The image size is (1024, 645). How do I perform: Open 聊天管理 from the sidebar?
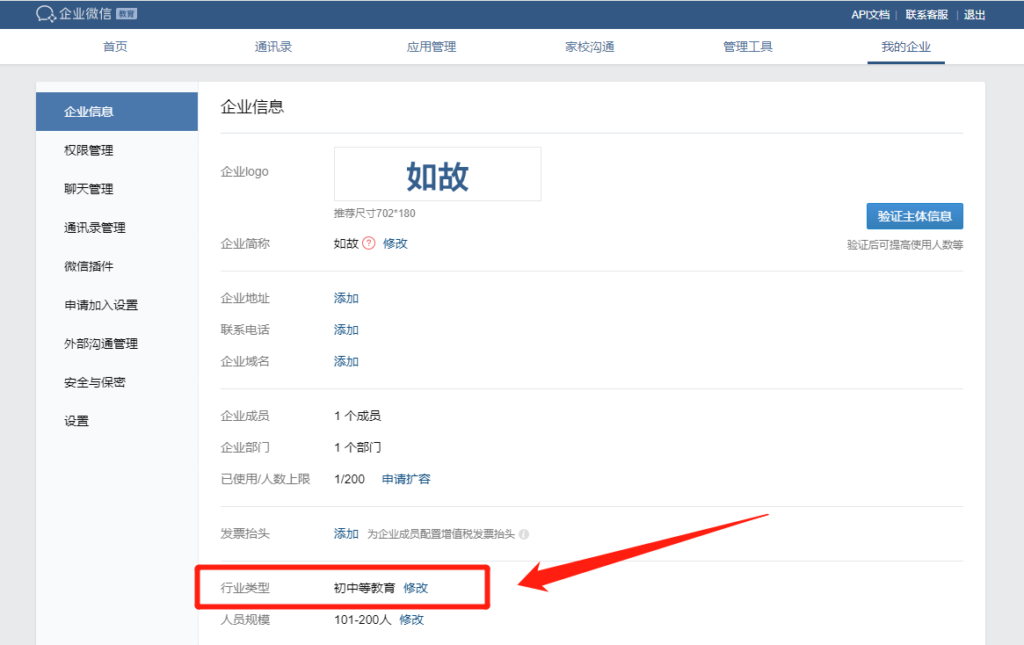pyautogui.click(x=89, y=189)
